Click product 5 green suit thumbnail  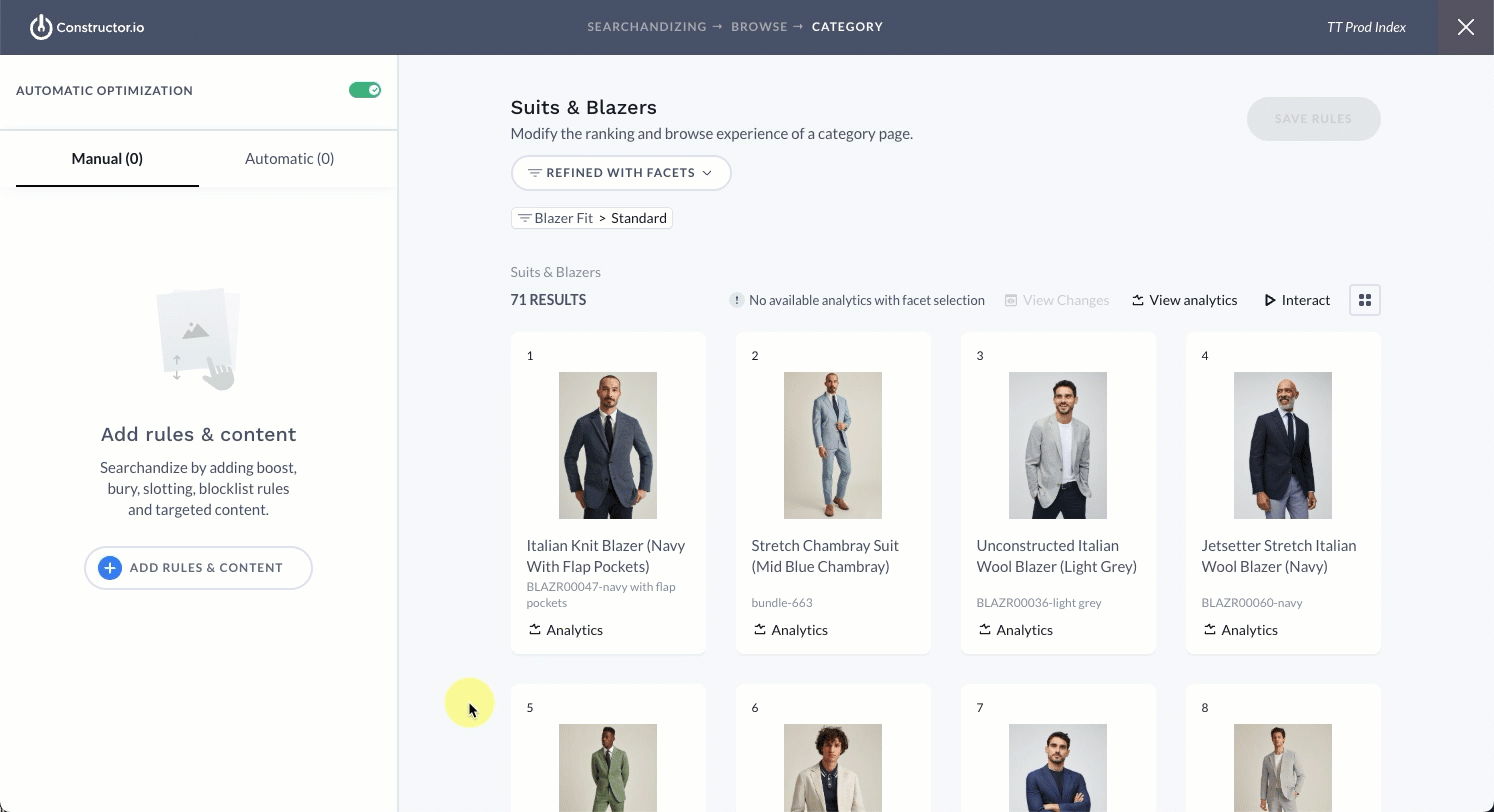(608, 768)
